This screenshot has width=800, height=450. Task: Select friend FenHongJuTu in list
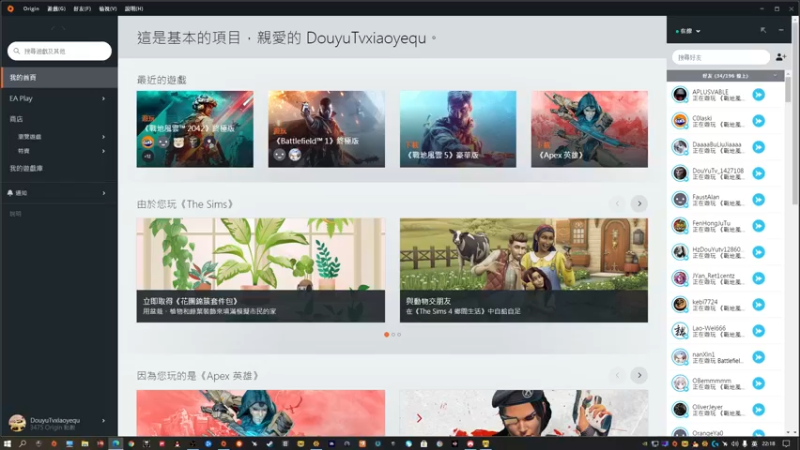click(725, 226)
